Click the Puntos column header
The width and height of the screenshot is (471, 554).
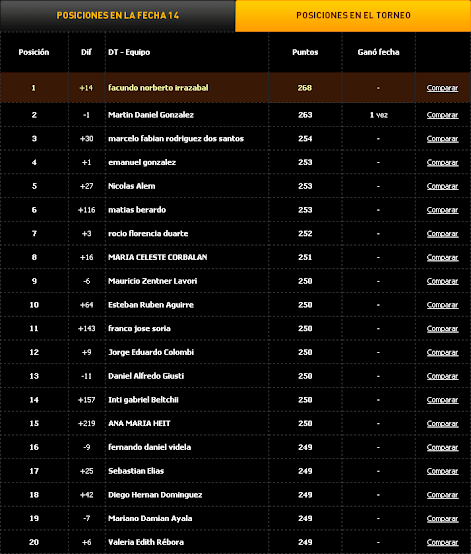305,52
